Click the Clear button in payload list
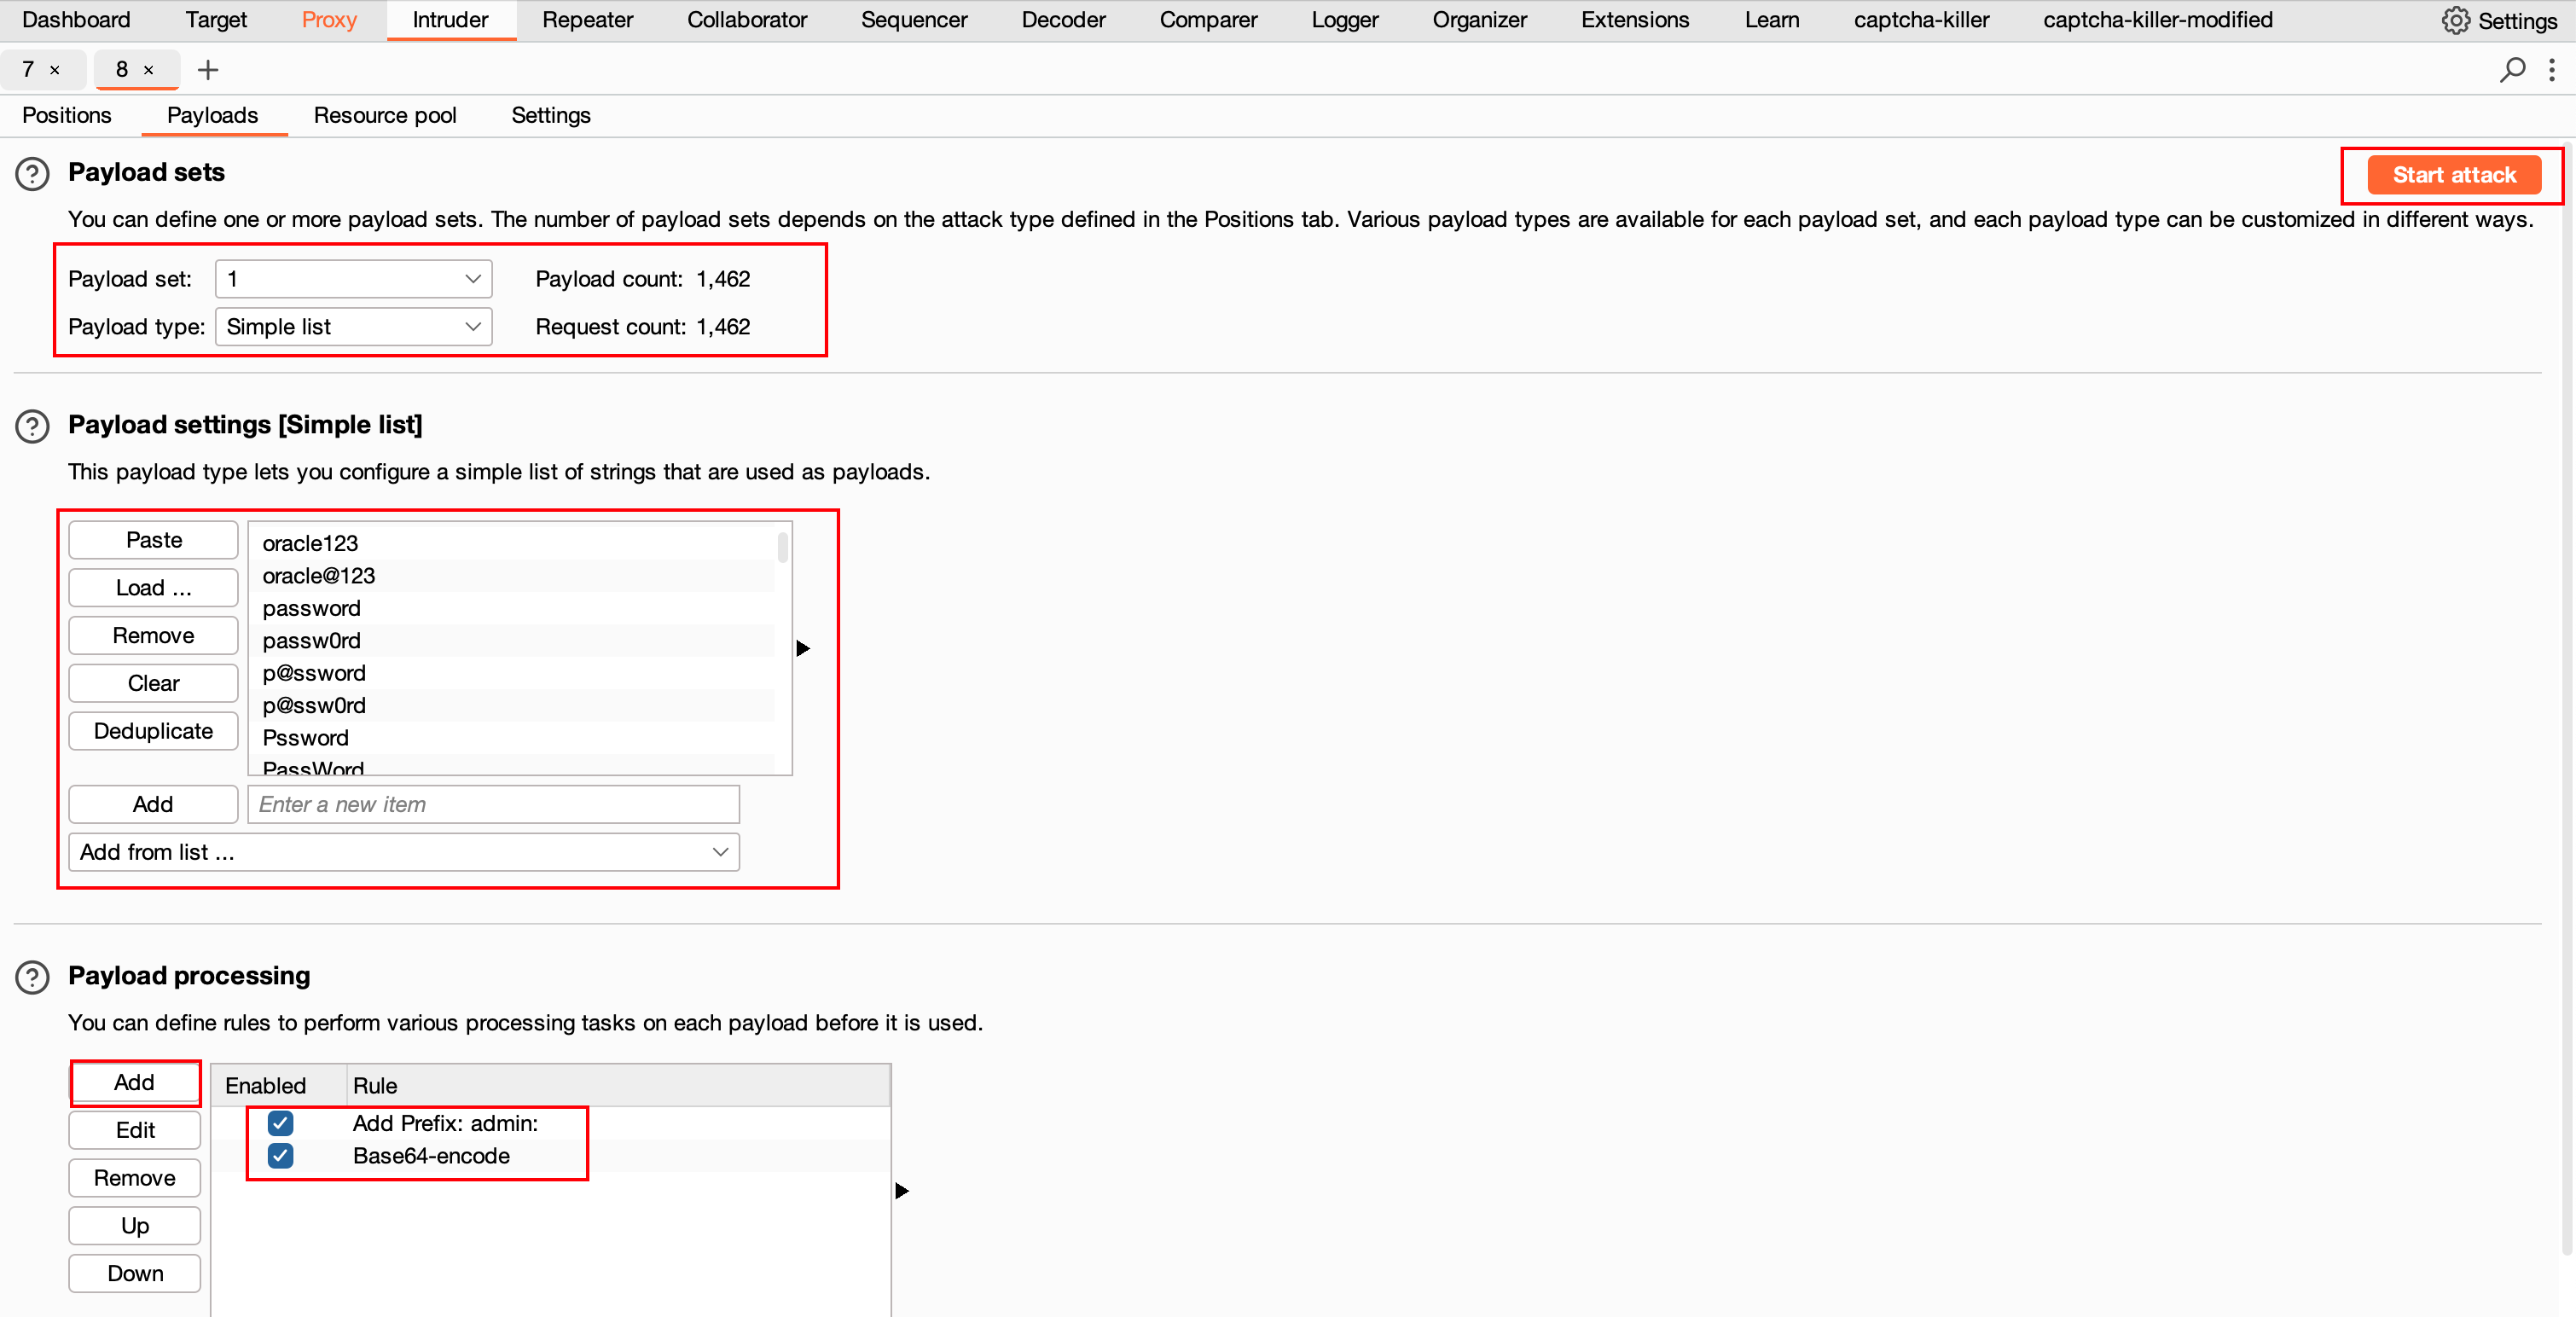Screen dimensions: 2576x1317 153,682
